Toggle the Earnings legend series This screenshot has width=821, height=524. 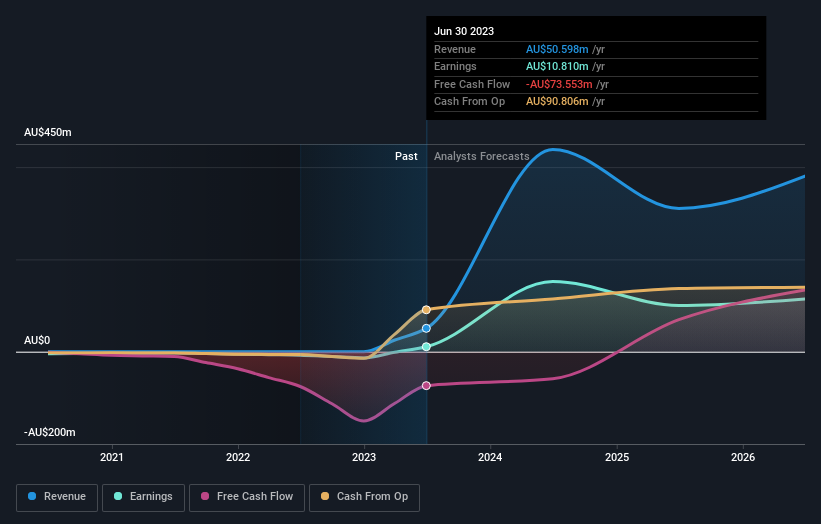(143, 497)
